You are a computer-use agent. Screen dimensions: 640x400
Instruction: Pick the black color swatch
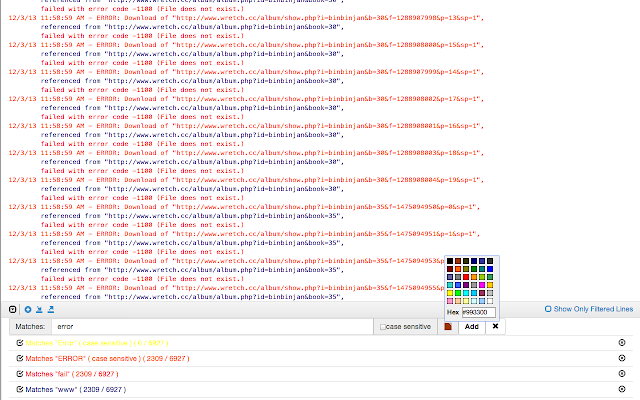pos(450,261)
